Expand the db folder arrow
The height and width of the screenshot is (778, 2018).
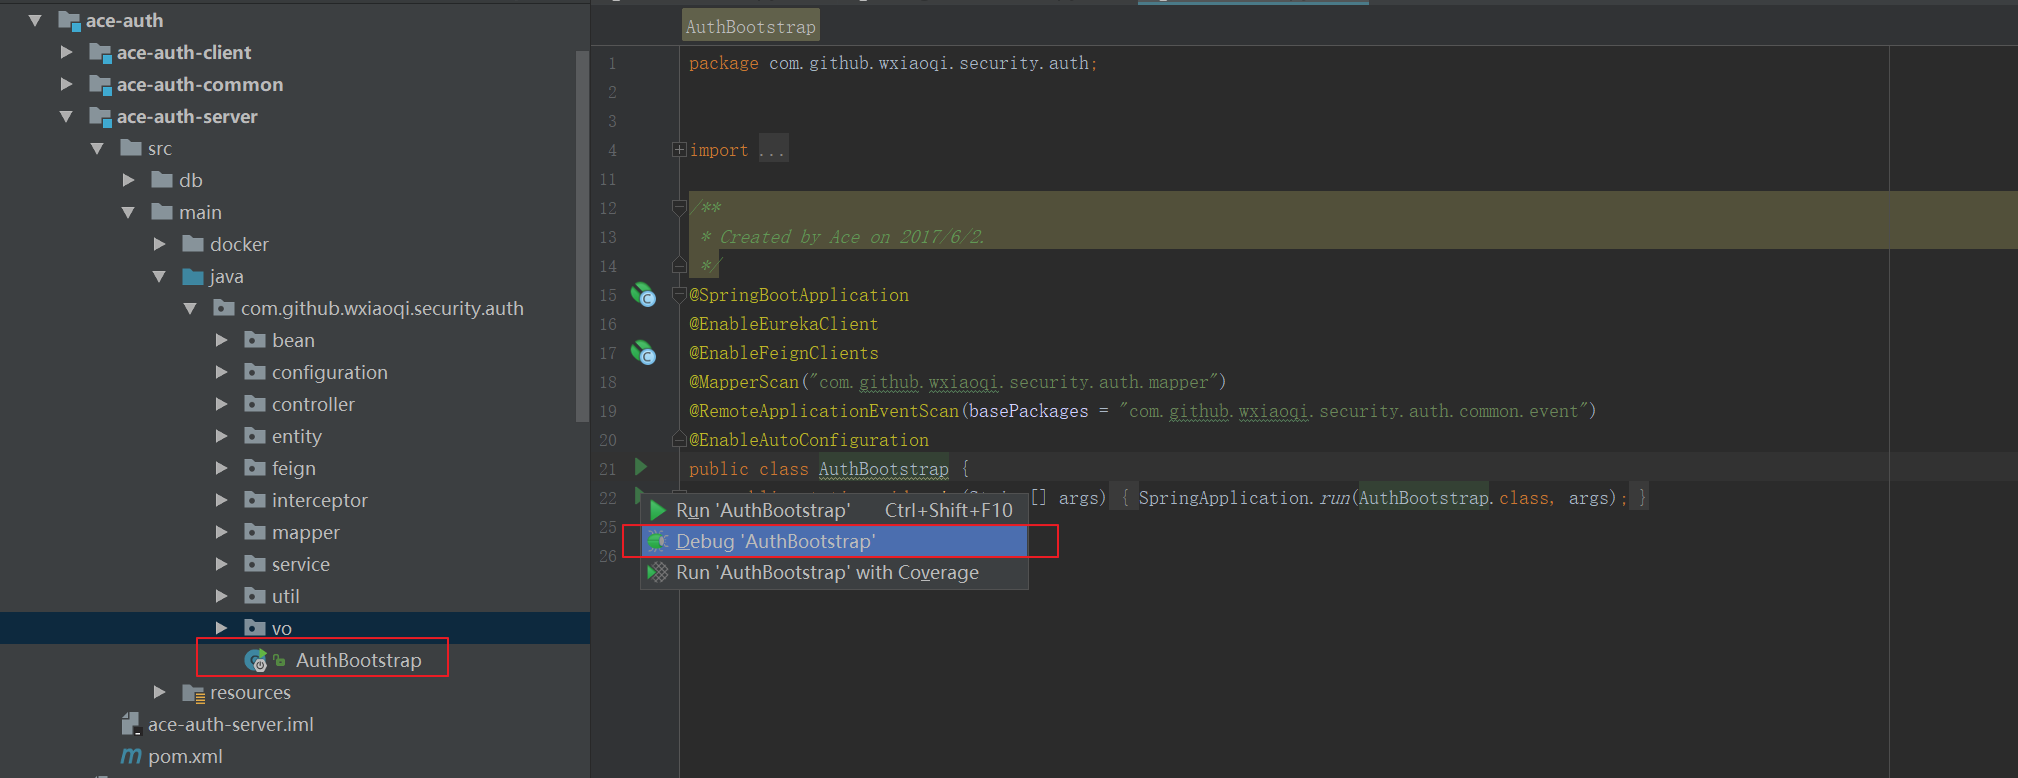point(128,180)
